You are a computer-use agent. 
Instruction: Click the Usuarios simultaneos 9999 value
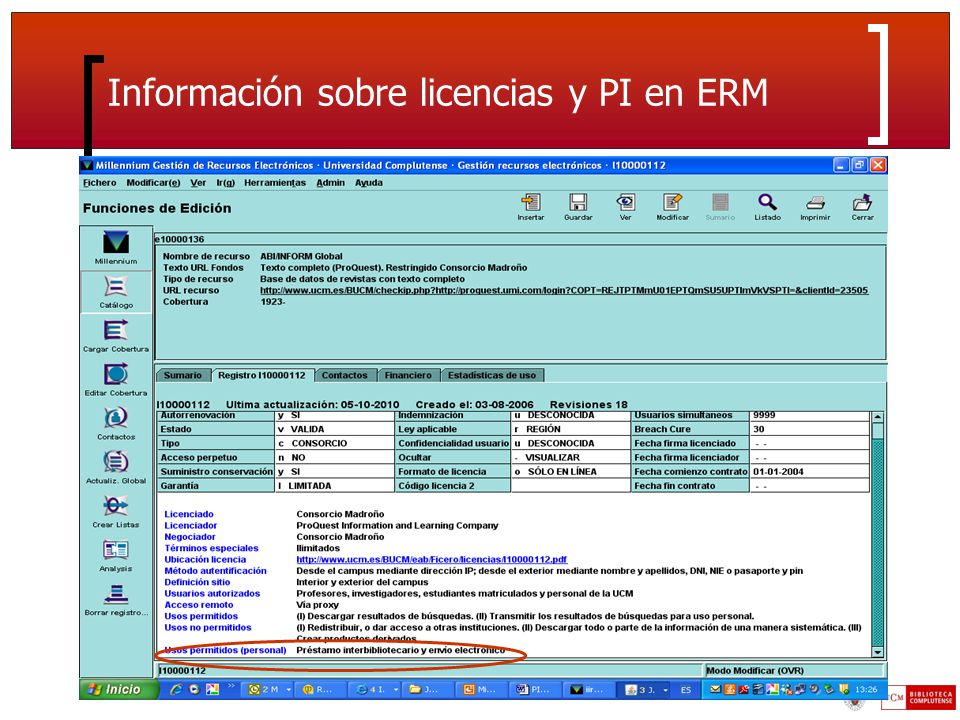pos(809,416)
